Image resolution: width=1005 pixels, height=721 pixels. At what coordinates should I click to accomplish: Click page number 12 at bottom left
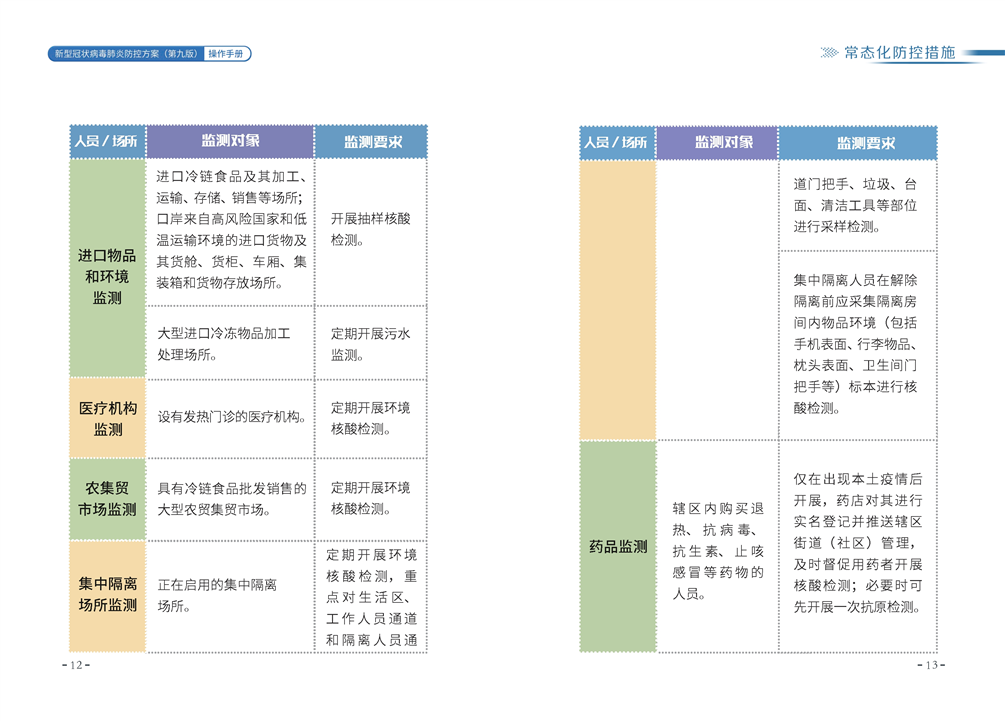click(x=79, y=666)
